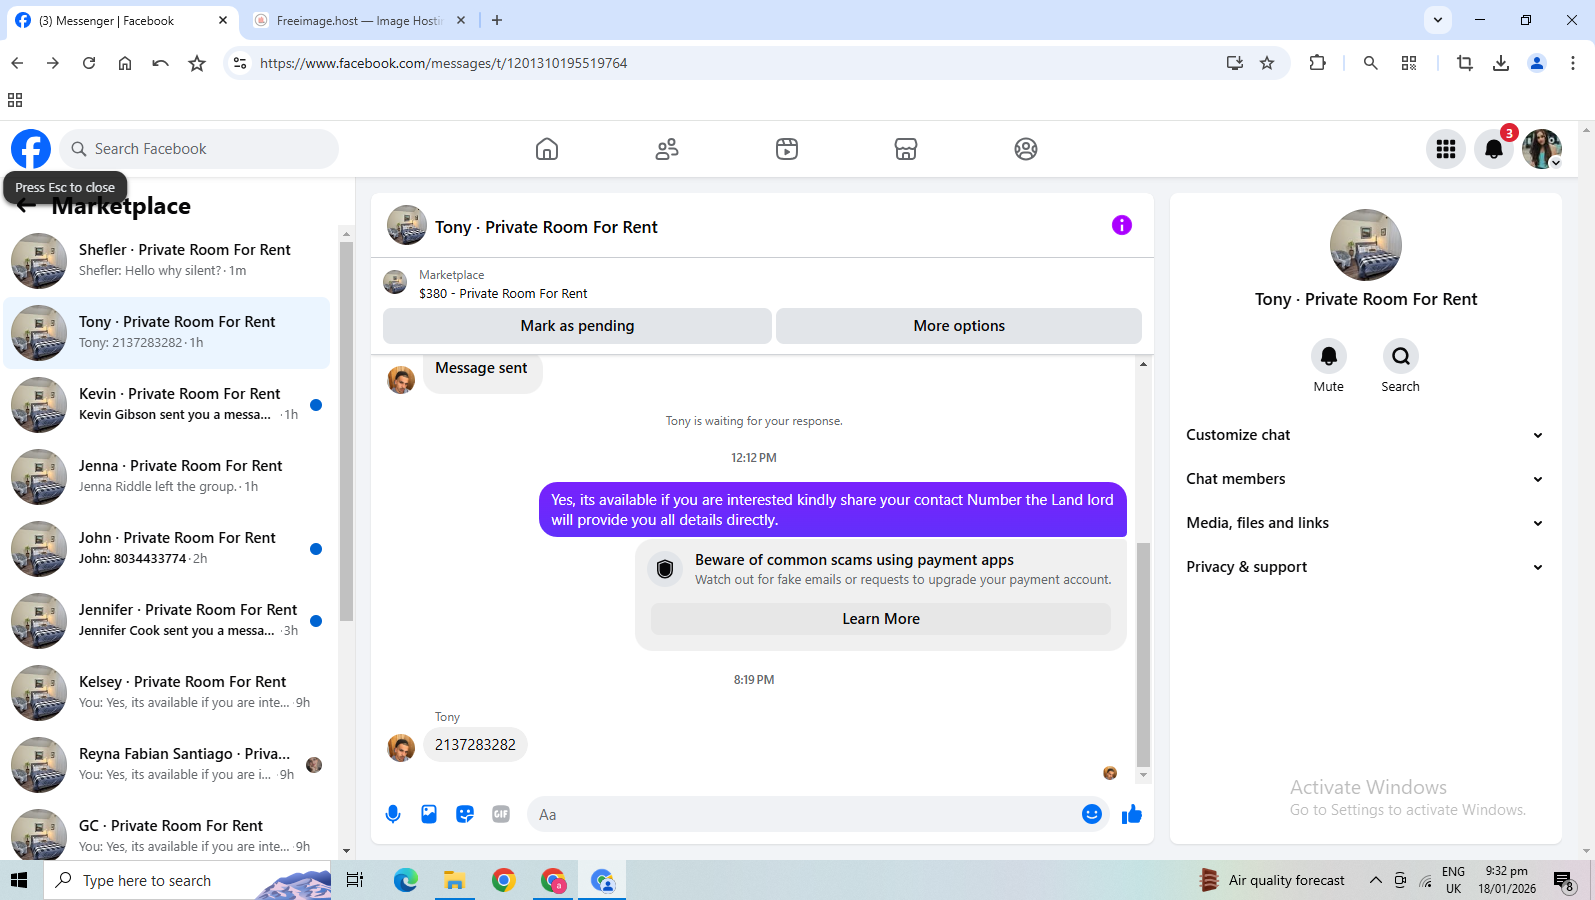
Task: Open Microsoft Edge in the taskbar
Action: point(406,880)
